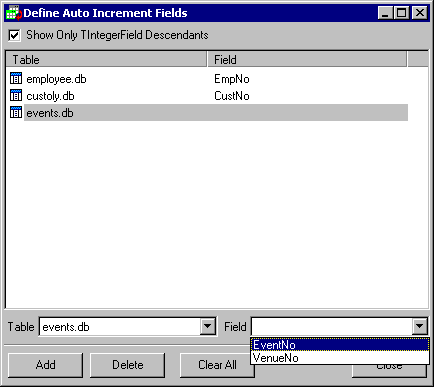
Task: Click the employee.db table icon
Action: coord(16,79)
